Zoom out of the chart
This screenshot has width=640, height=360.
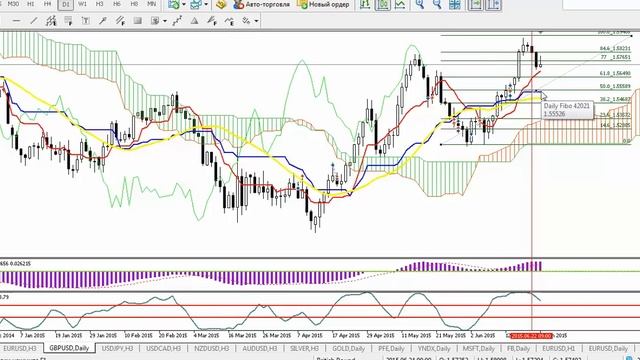(x=437, y=4)
